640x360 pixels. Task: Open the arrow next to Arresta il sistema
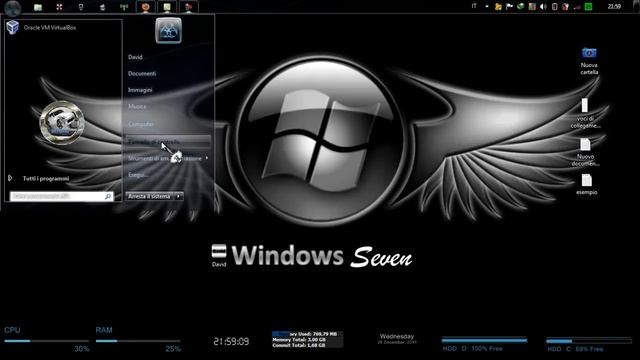pos(178,196)
